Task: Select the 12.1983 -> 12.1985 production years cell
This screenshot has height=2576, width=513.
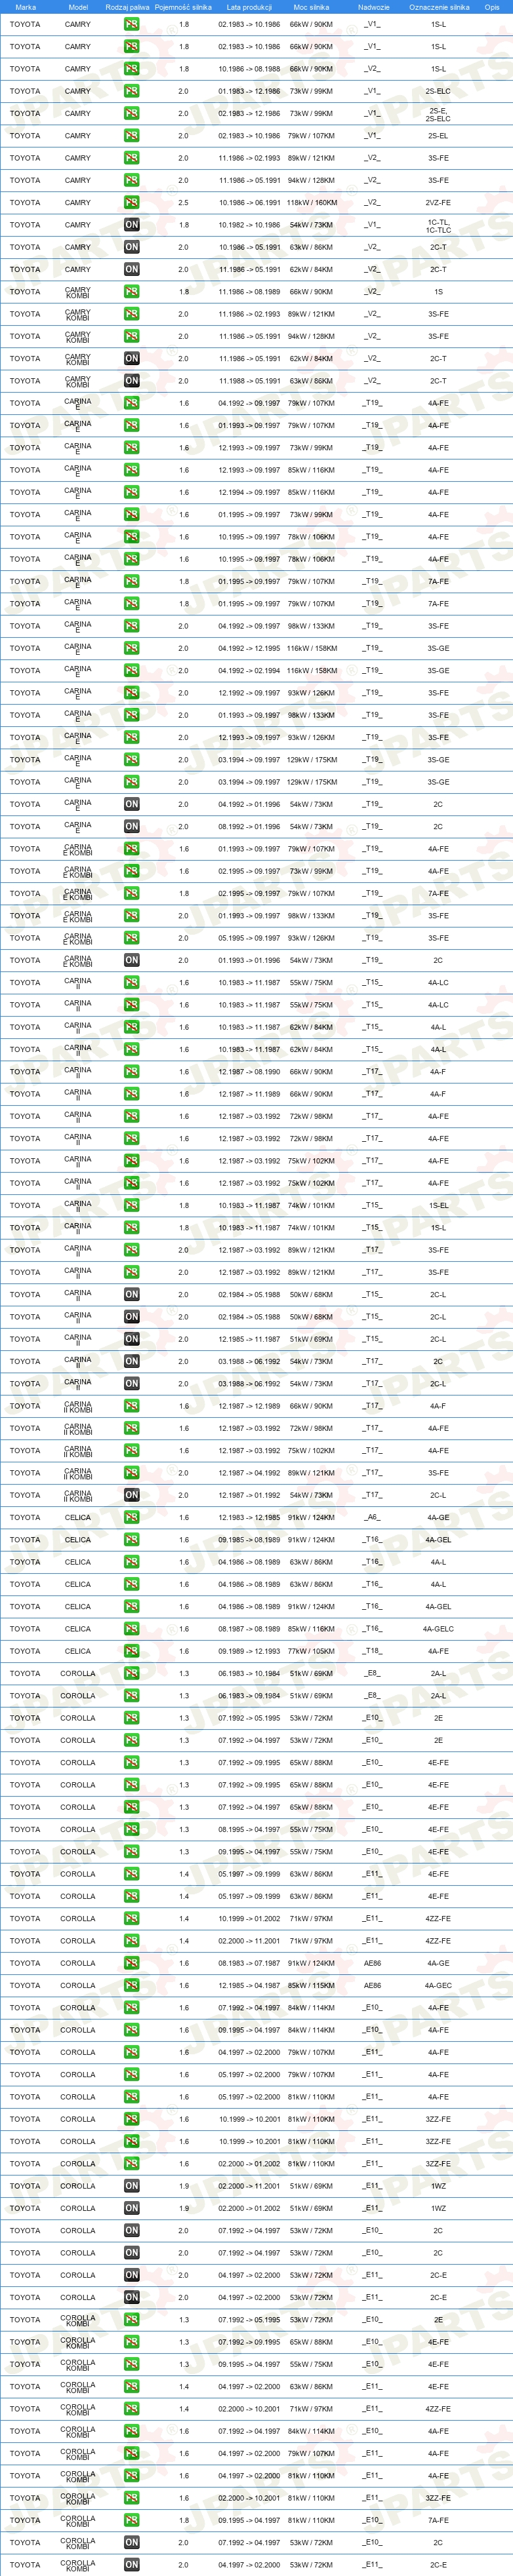Action: click(x=249, y=1518)
